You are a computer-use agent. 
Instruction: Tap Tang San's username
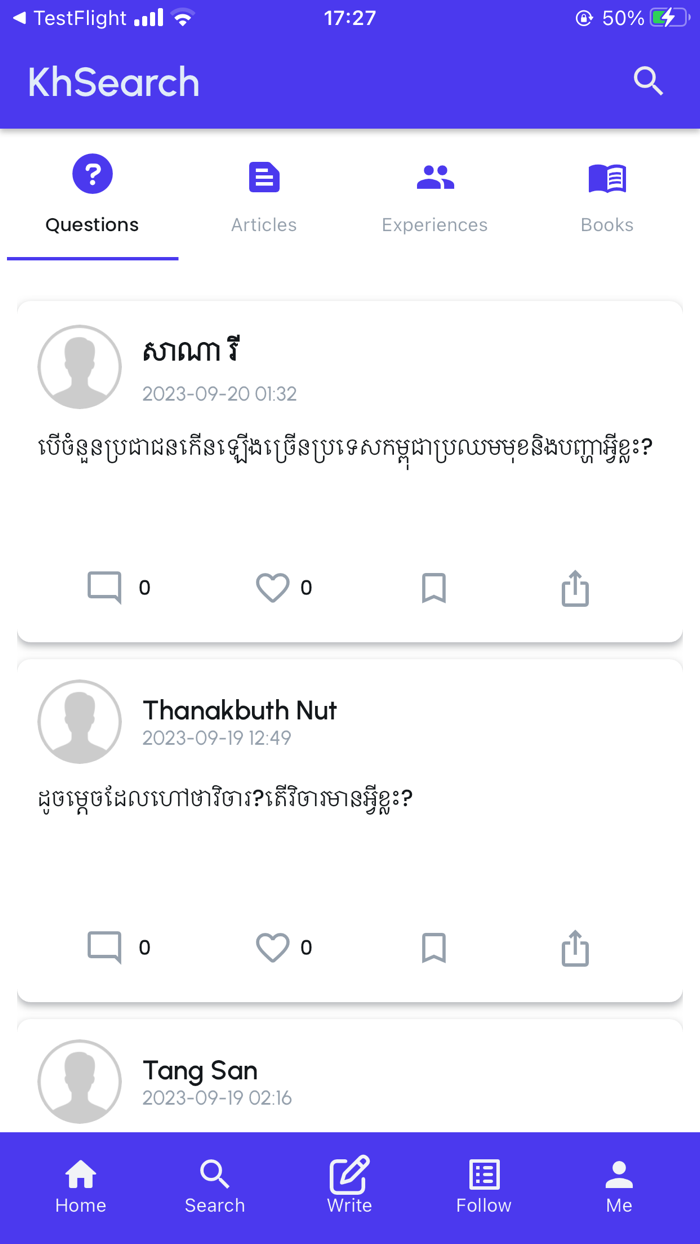coord(199,1070)
